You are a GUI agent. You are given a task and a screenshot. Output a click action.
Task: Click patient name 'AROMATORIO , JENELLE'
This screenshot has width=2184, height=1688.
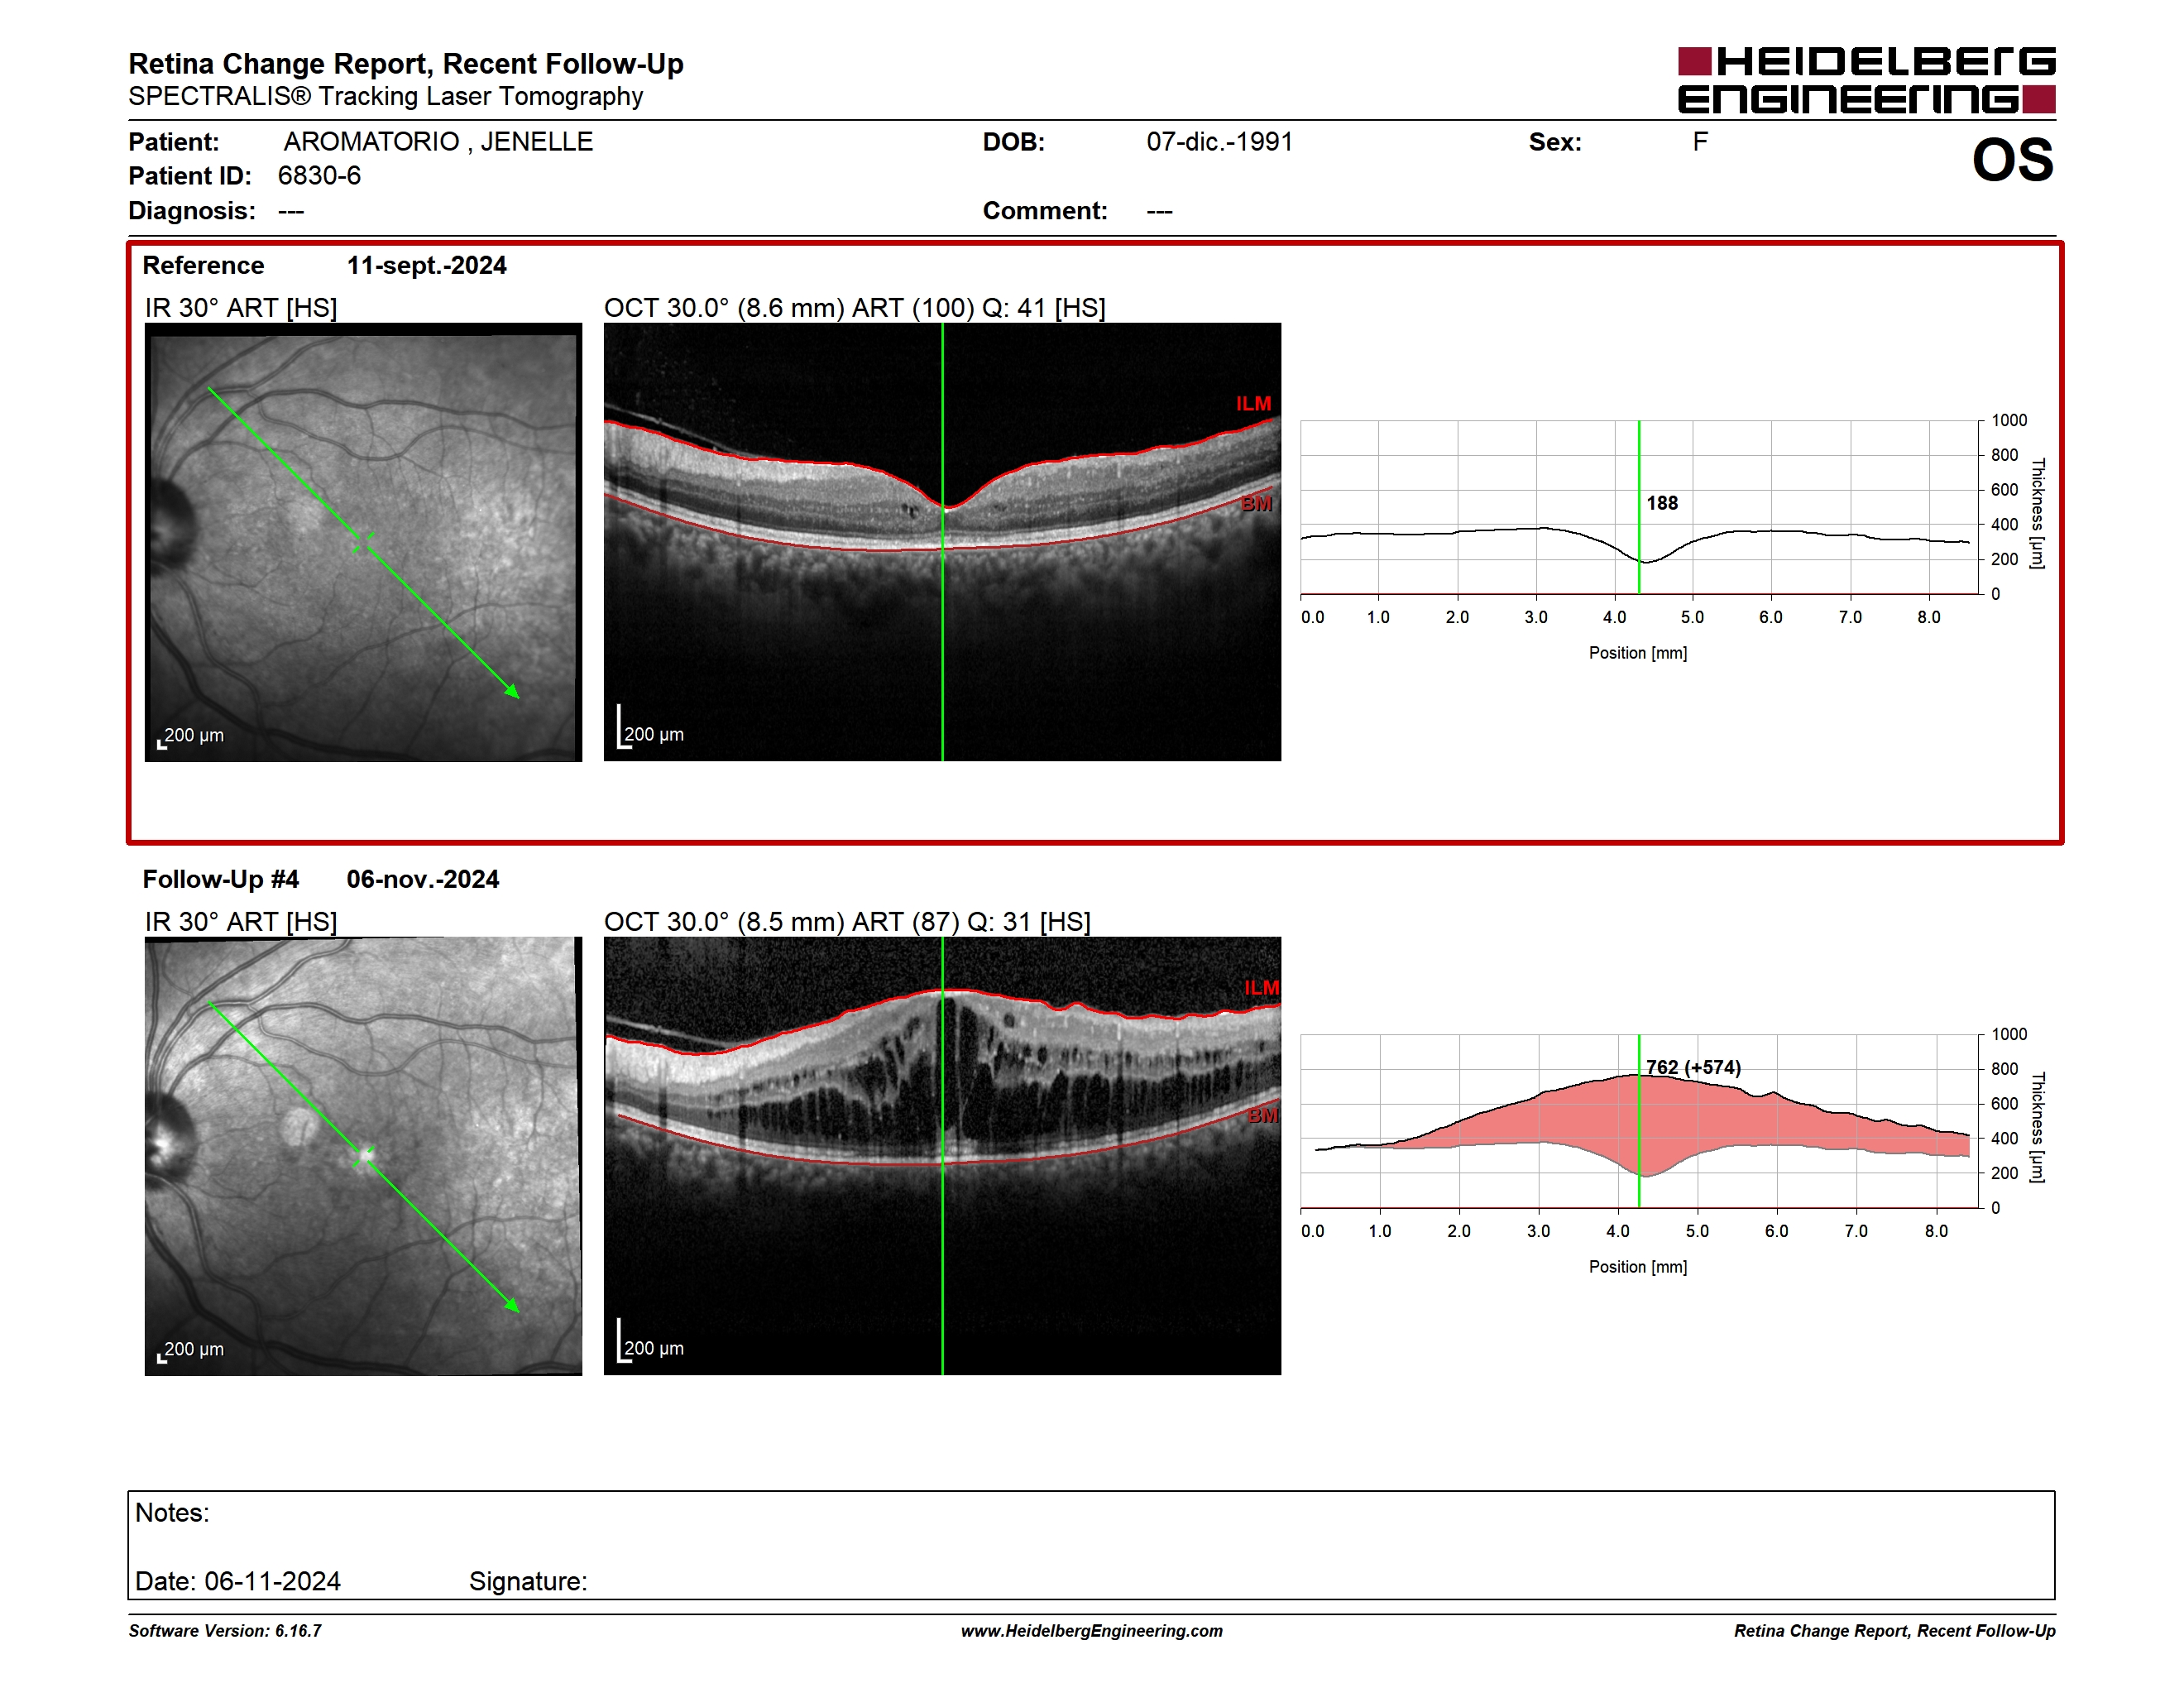coord(438,142)
